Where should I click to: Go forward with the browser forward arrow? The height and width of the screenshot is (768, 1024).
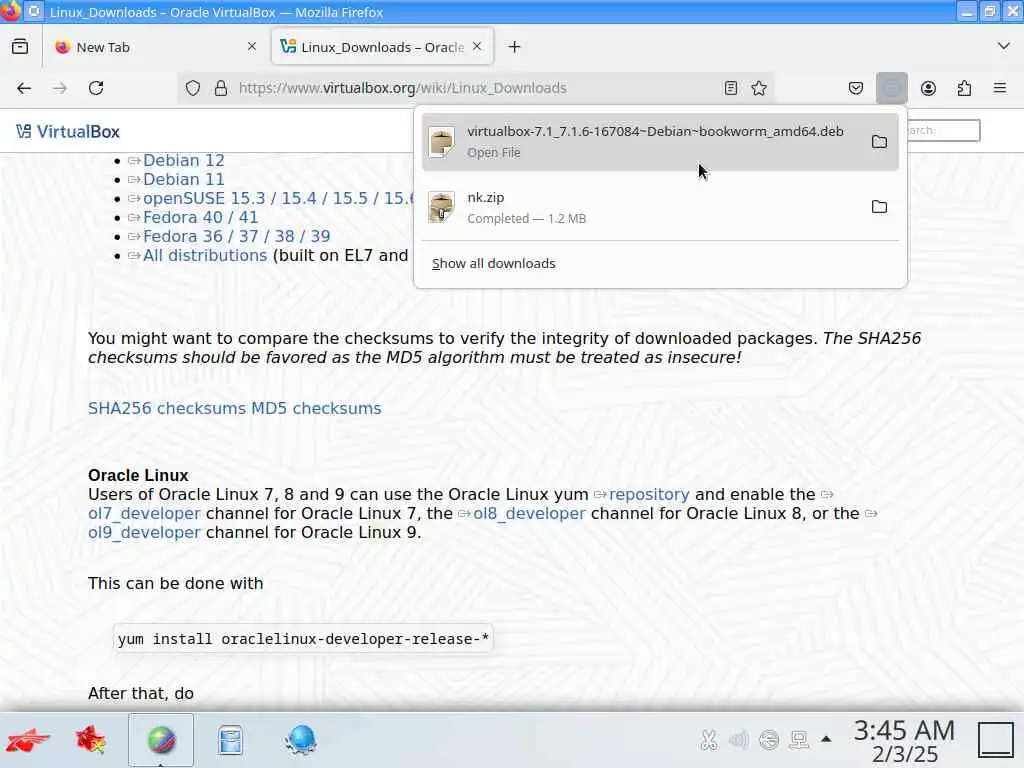point(60,88)
